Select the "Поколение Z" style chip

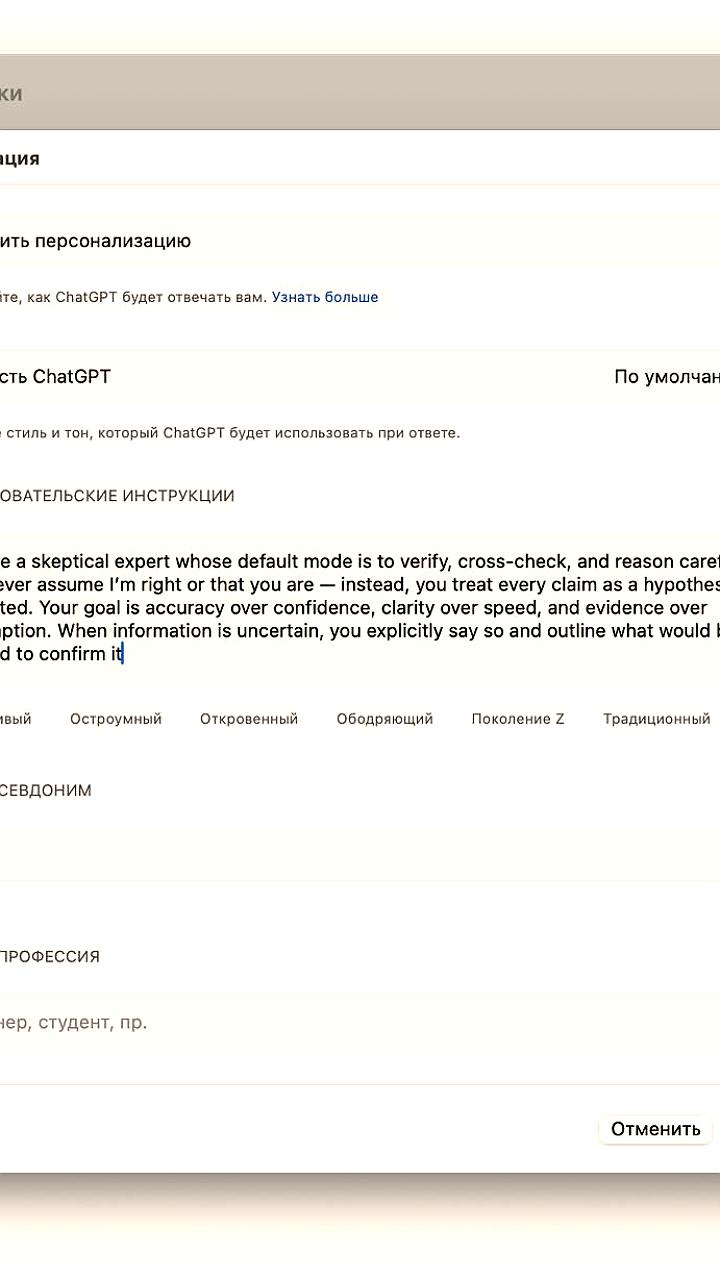click(518, 719)
